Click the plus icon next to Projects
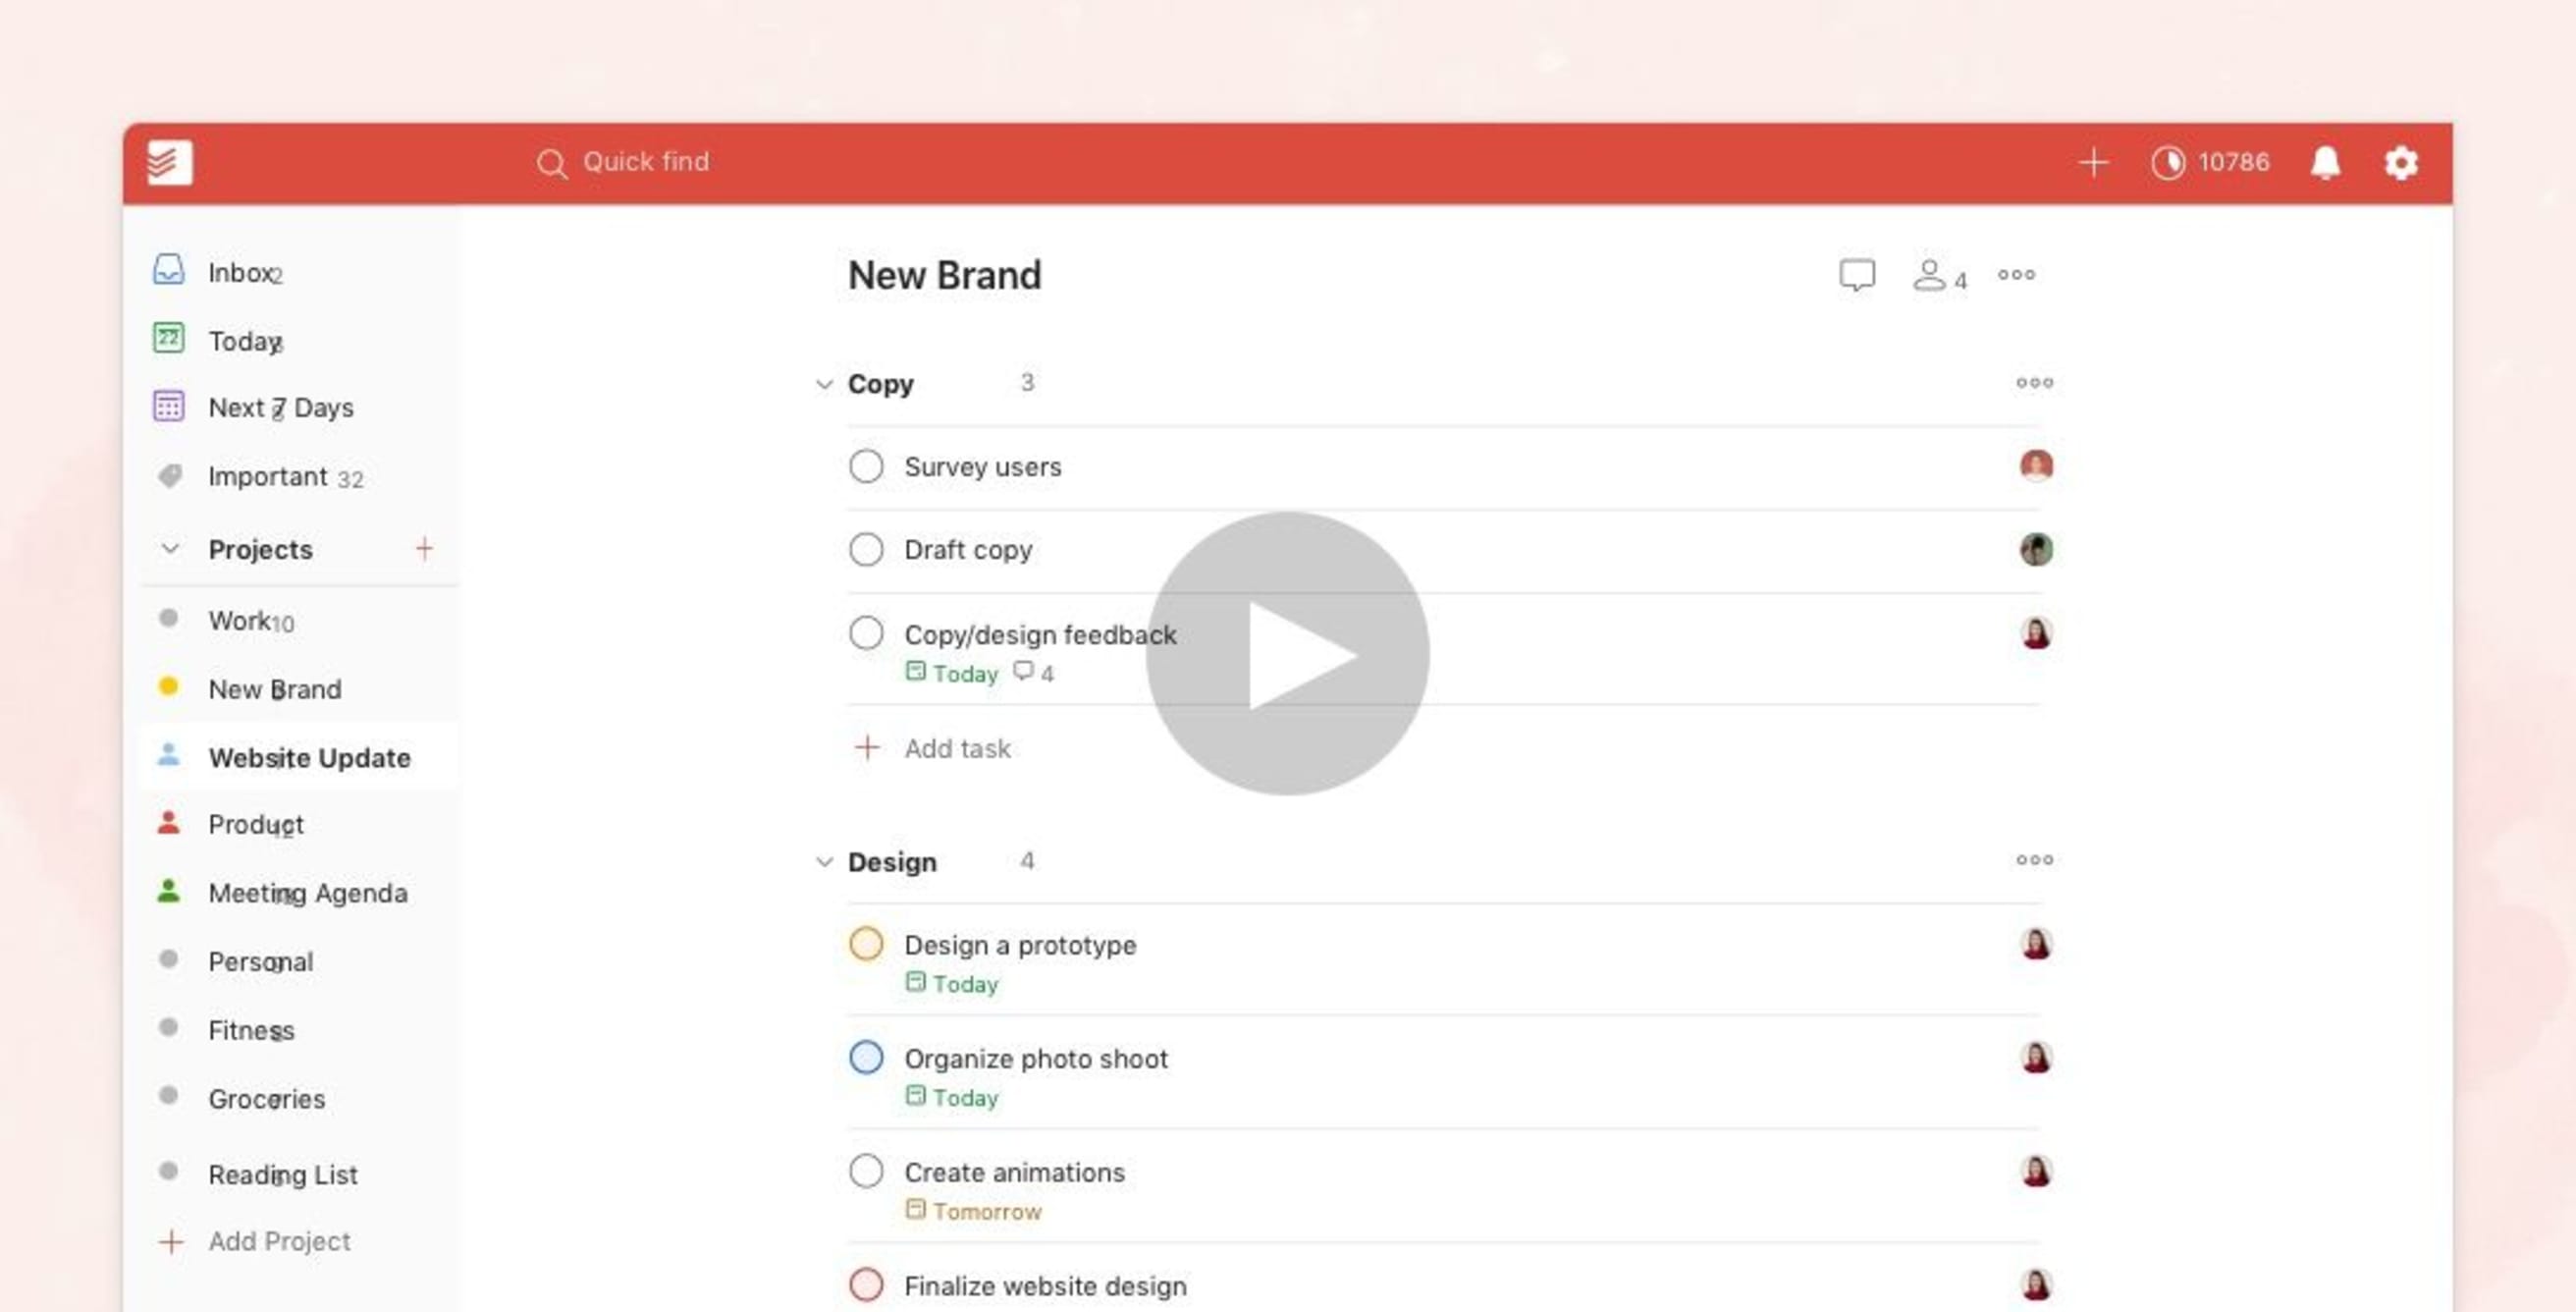 tap(424, 548)
